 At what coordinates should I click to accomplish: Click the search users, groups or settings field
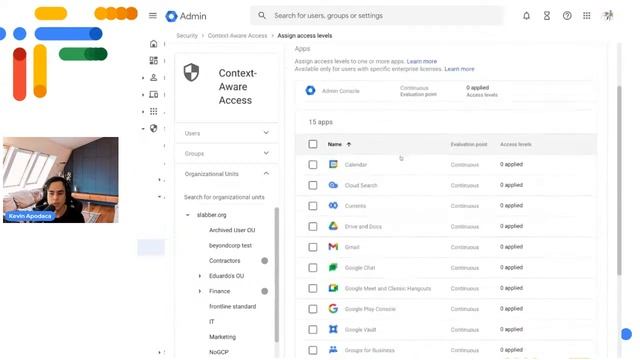[377, 16]
